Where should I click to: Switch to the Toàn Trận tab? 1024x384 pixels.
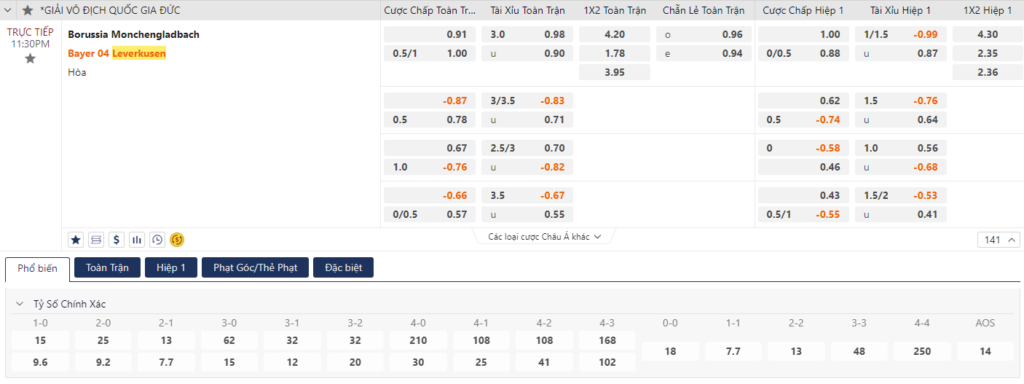click(x=107, y=268)
